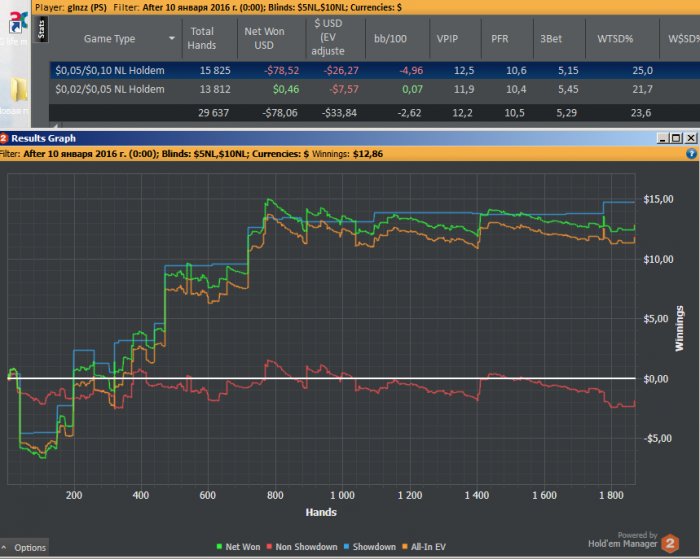Click the help question mark icon
Screen dimensions: 700x559
pos(691,154)
